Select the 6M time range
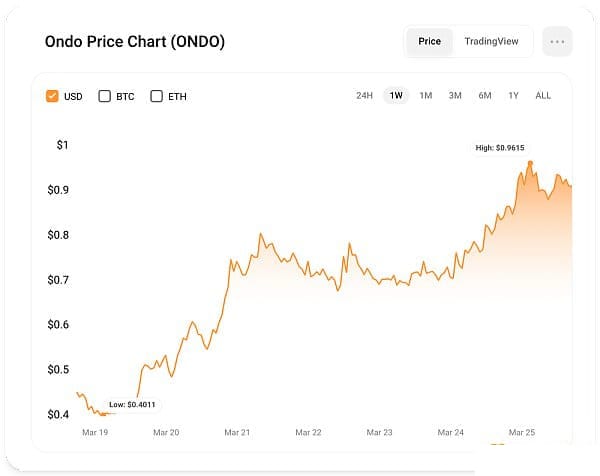600x476 pixels. coord(484,96)
